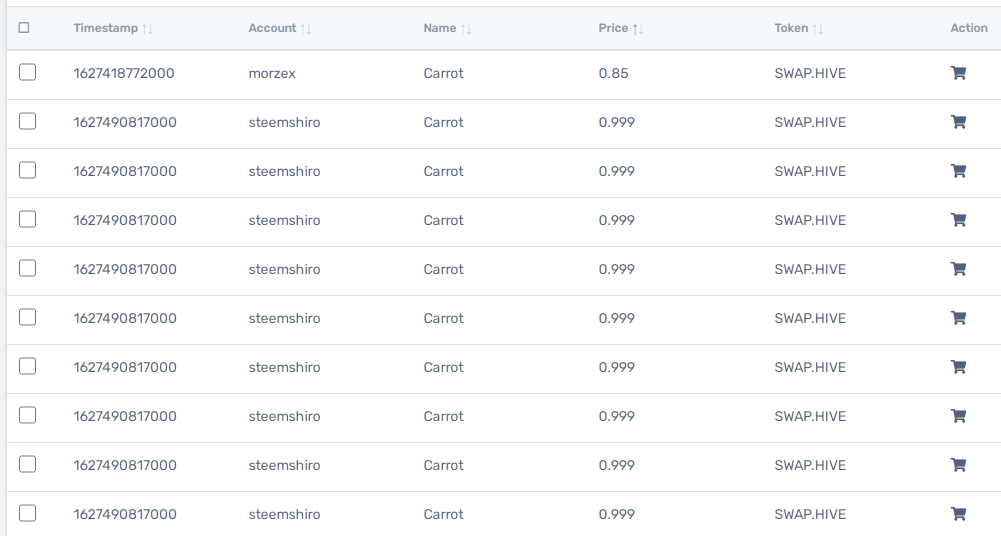Click 0.85 price cell
The width and height of the screenshot is (1001, 536).
(613, 73)
